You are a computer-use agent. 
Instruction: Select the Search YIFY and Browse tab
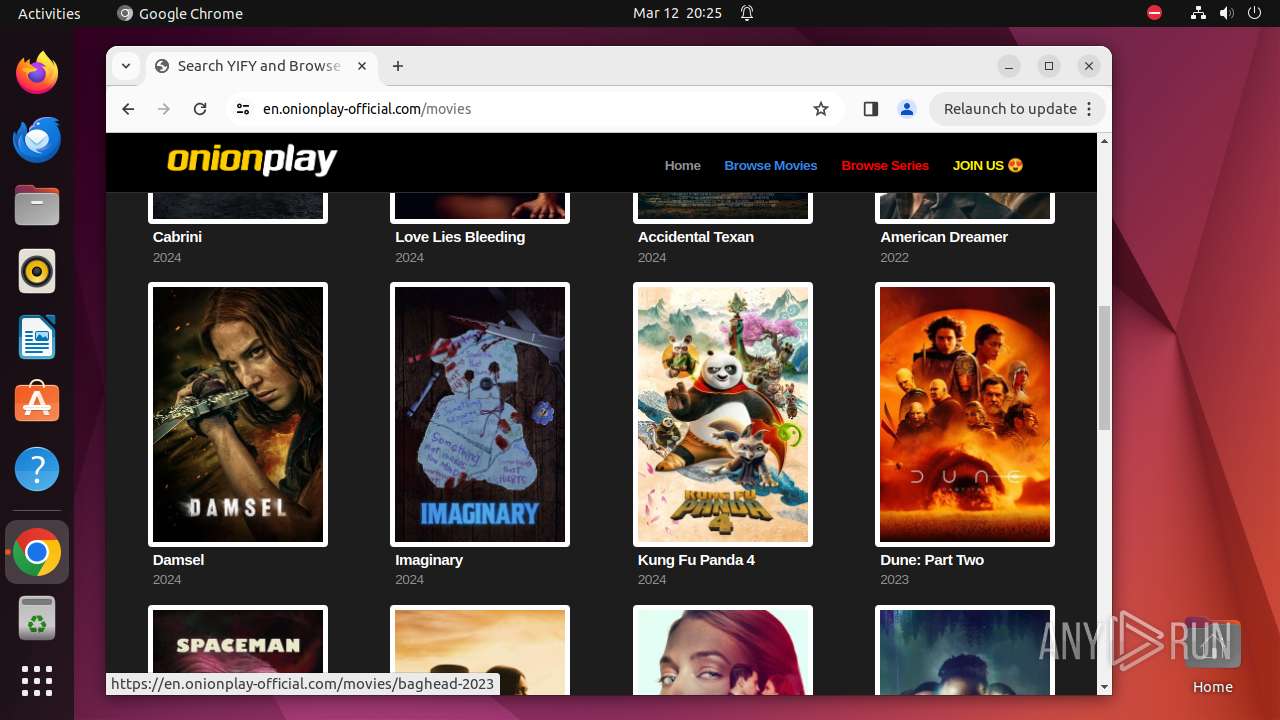pos(260,66)
